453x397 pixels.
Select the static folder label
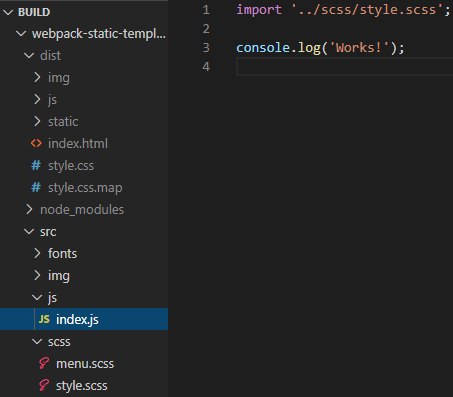point(63,122)
